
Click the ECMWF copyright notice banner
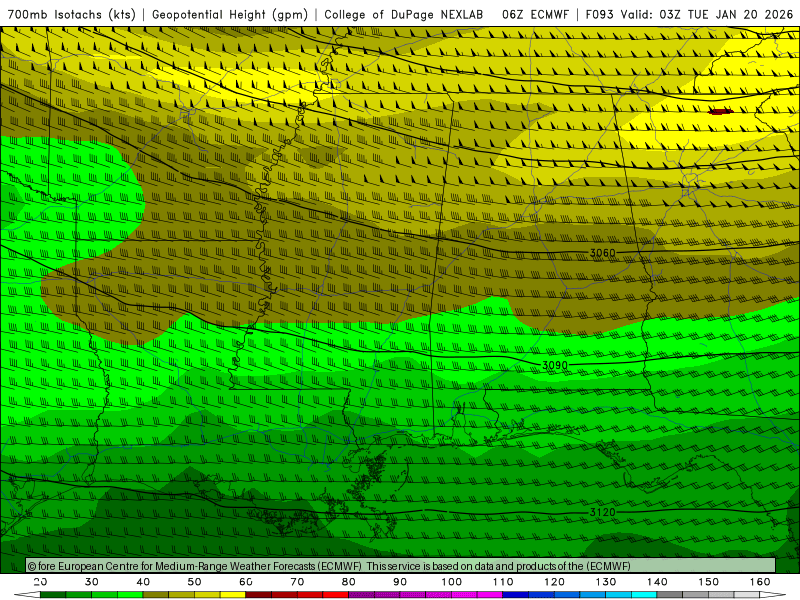(x=401, y=566)
